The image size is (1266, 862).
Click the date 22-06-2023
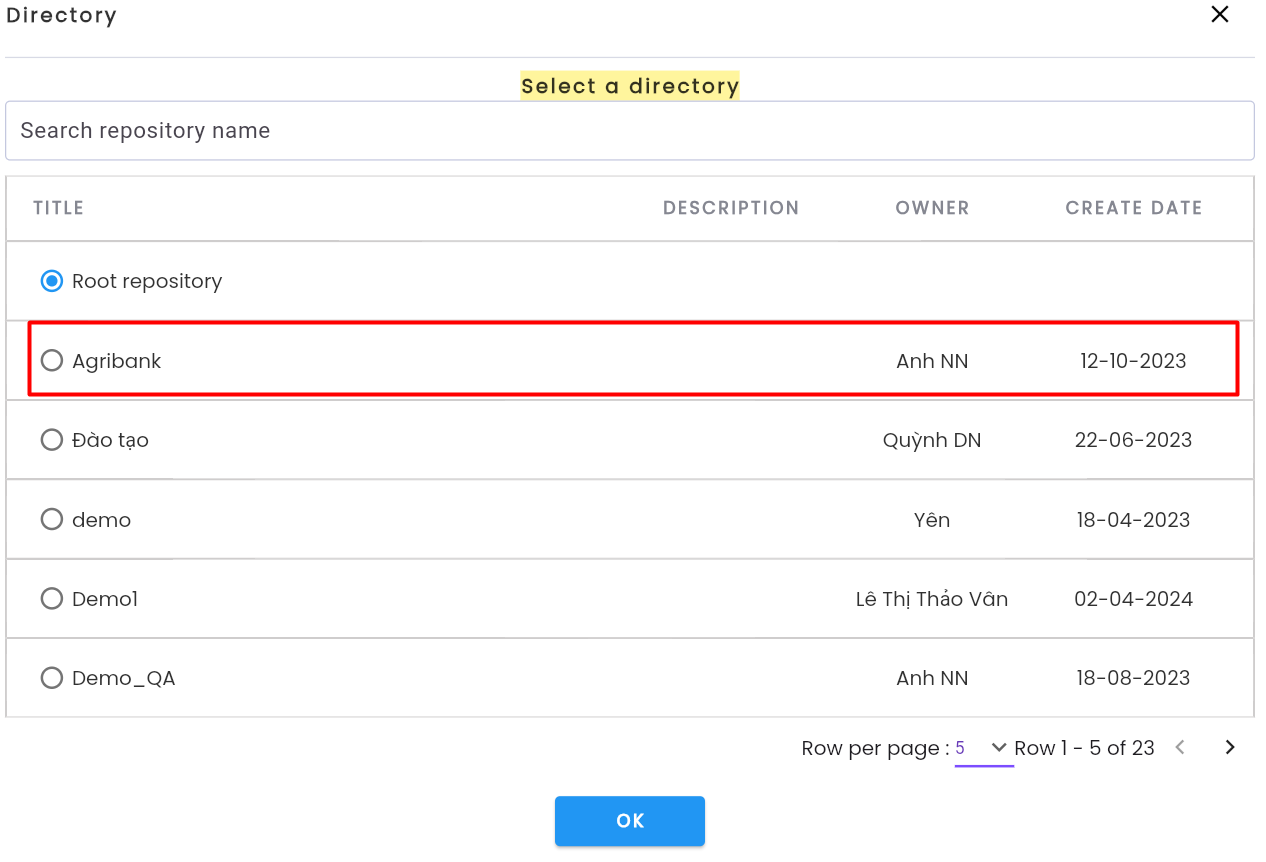click(x=1133, y=440)
